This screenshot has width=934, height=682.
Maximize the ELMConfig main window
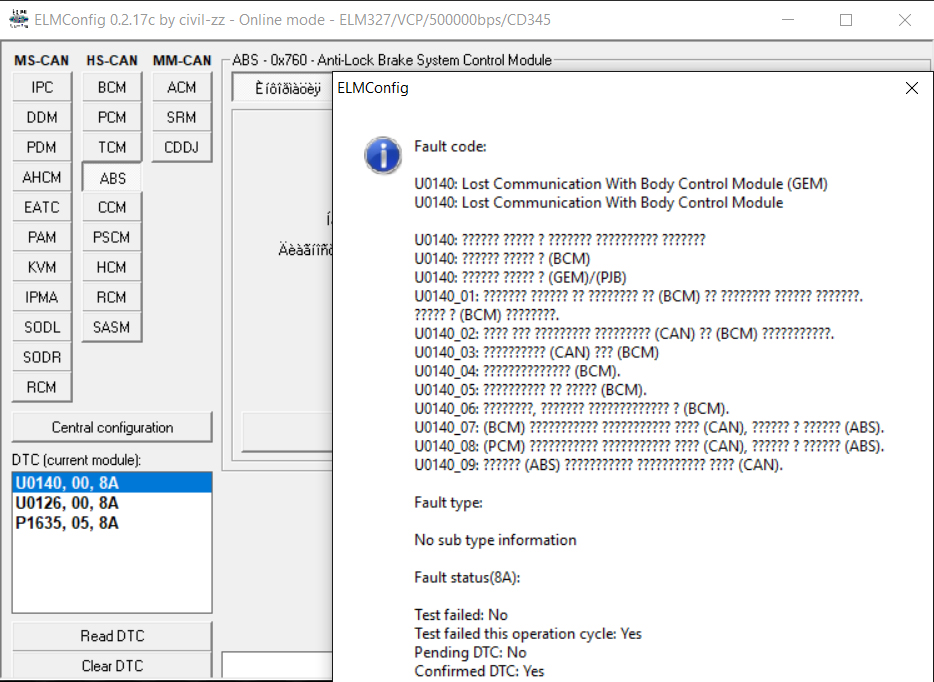pyautogui.click(x=846, y=20)
